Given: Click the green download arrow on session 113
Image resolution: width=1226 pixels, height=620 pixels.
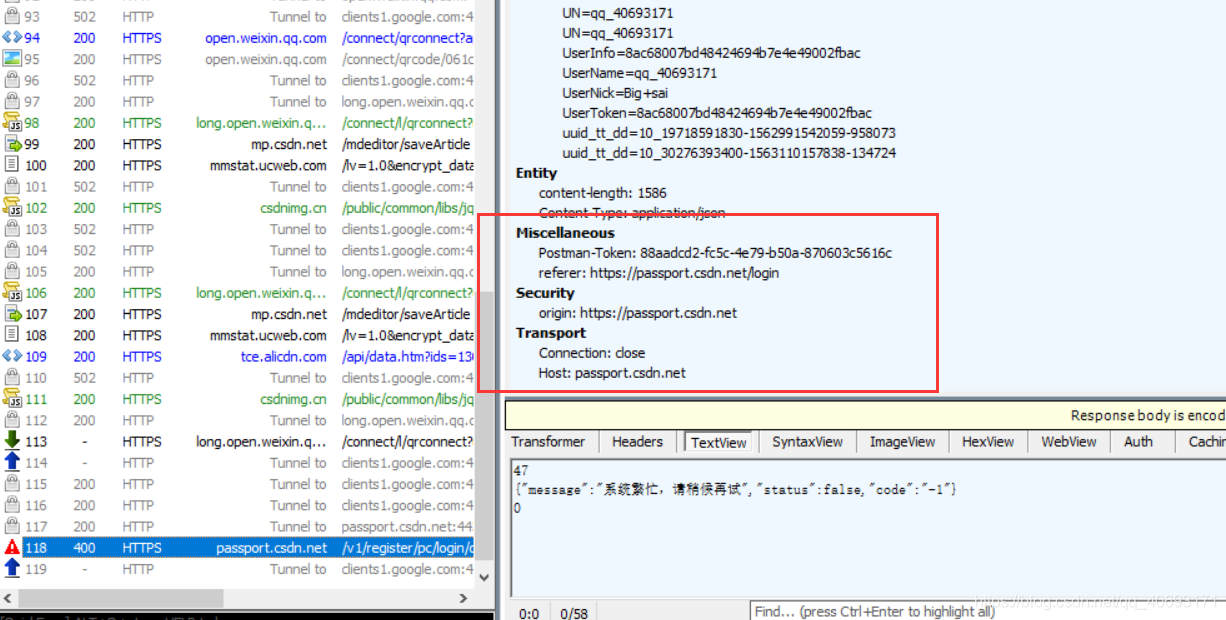Looking at the screenshot, I should pyautogui.click(x=12, y=441).
